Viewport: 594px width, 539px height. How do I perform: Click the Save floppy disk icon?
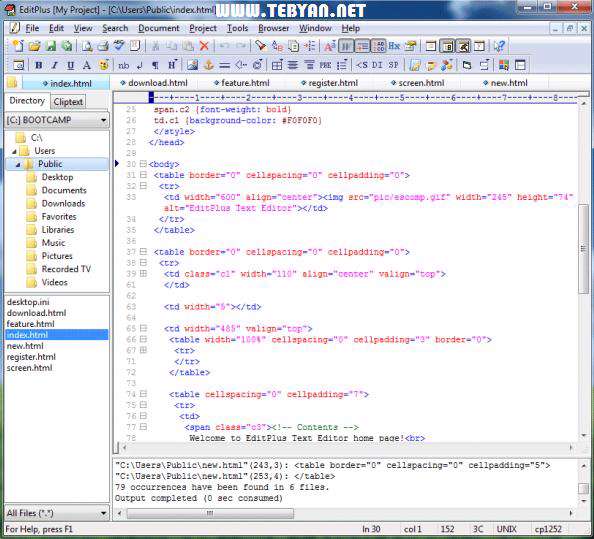point(50,46)
